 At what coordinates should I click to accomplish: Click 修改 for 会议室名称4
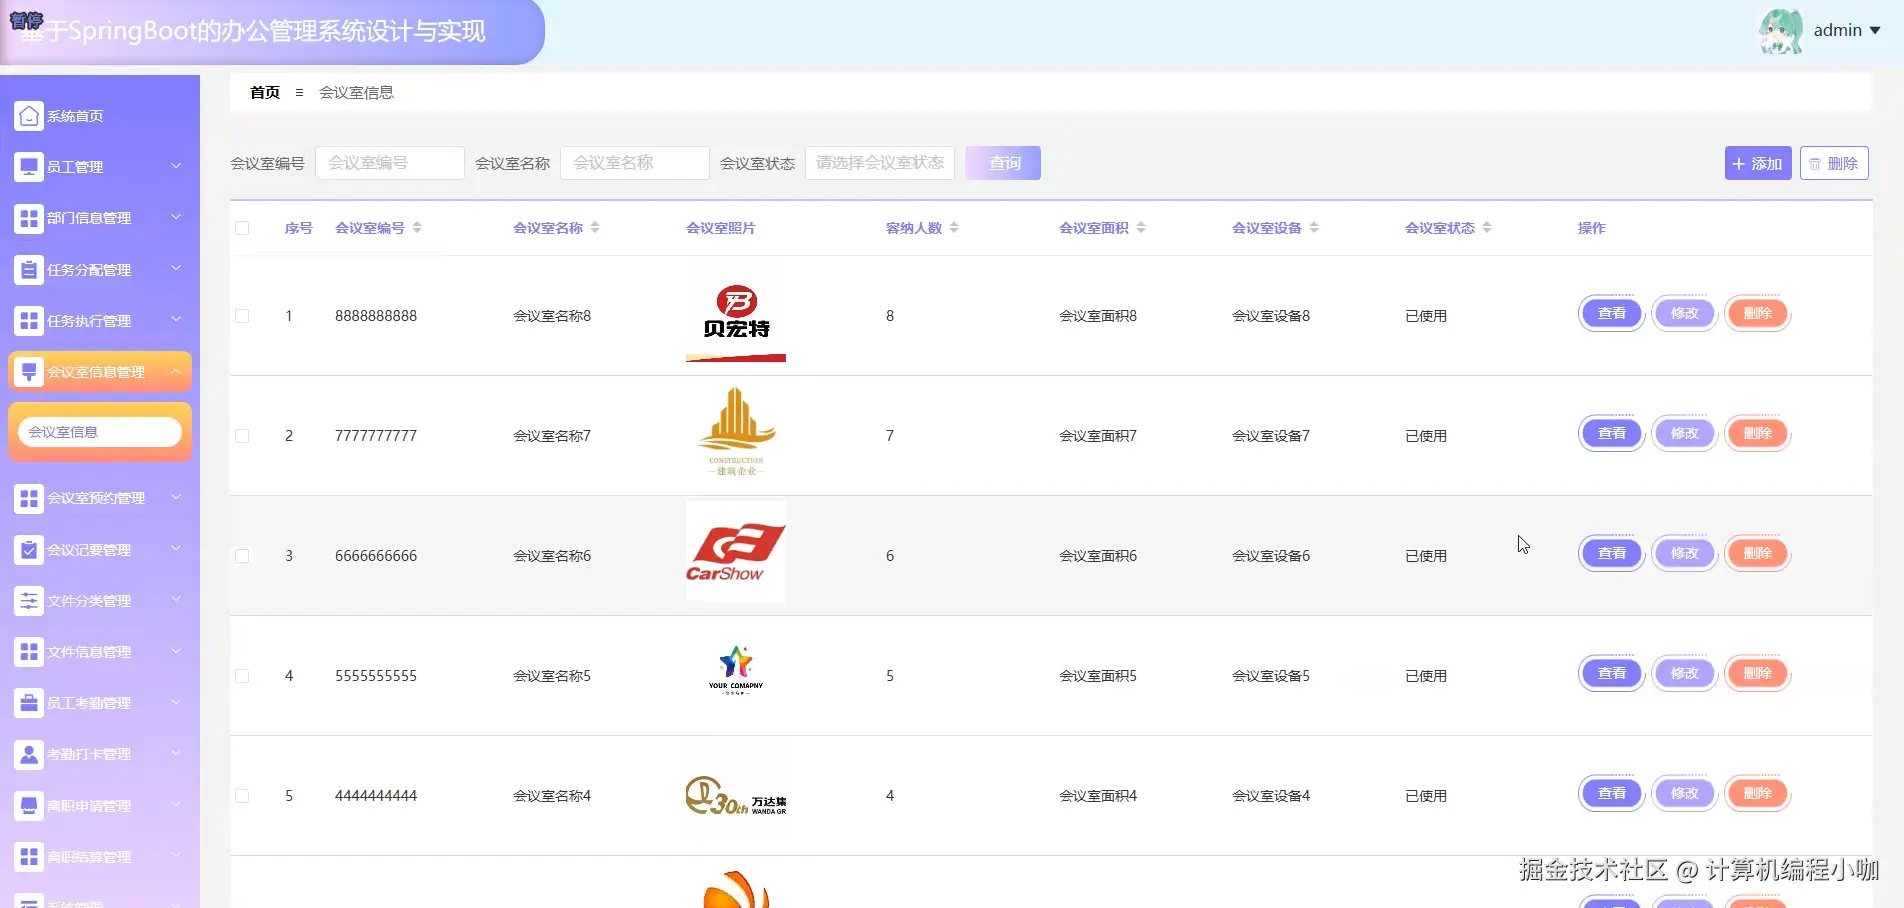click(x=1685, y=794)
